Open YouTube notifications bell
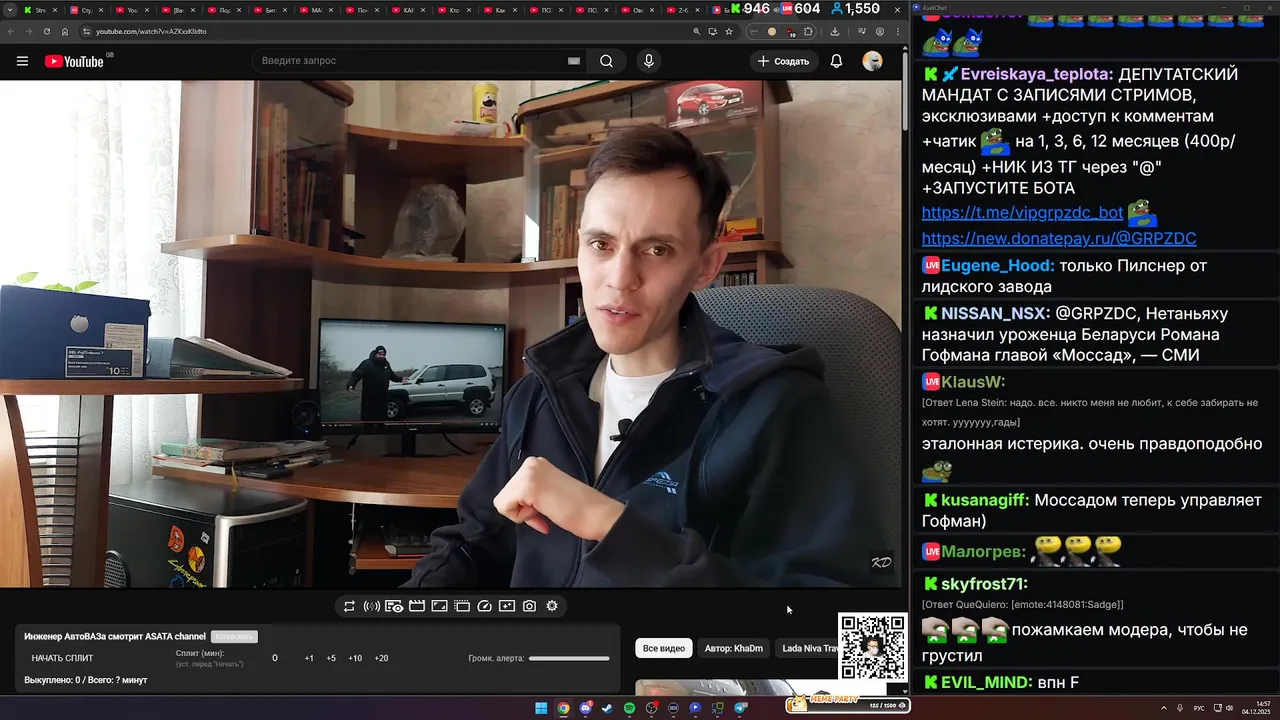This screenshot has height=720, width=1280. tap(836, 61)
